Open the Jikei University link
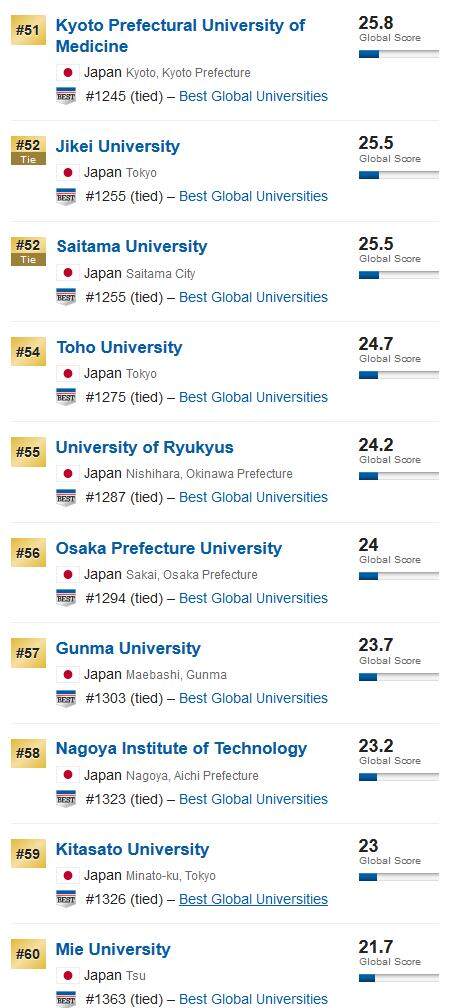This screenshot has height=1008, width=449. click(118, 147)
